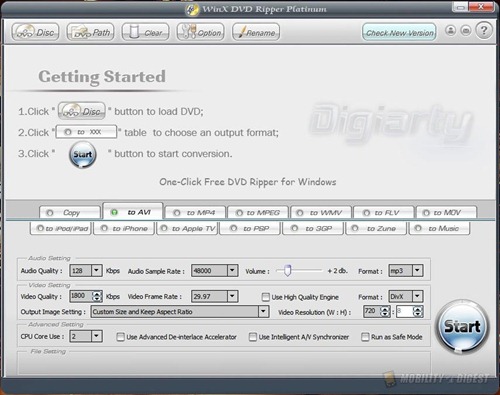Click the mail round icon in toolbar
Screen dimensions: 500x395
coord(466,31)
